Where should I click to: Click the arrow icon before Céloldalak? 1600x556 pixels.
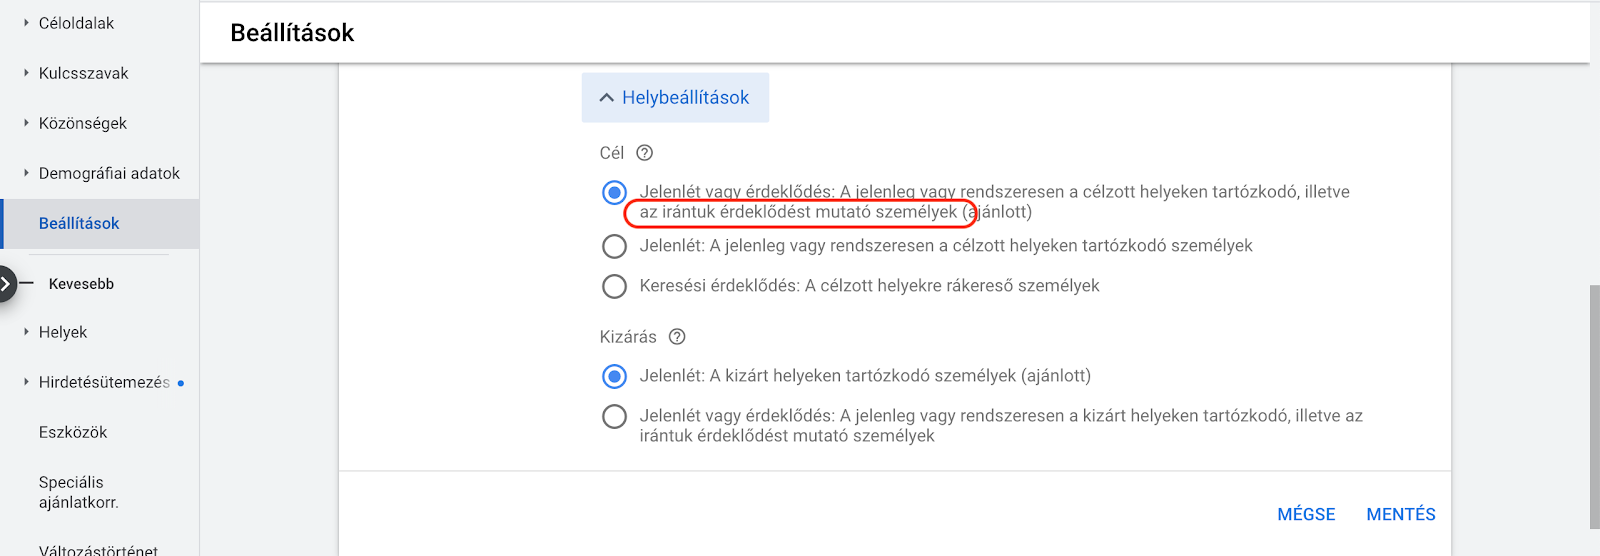click(x=26, y=22)
